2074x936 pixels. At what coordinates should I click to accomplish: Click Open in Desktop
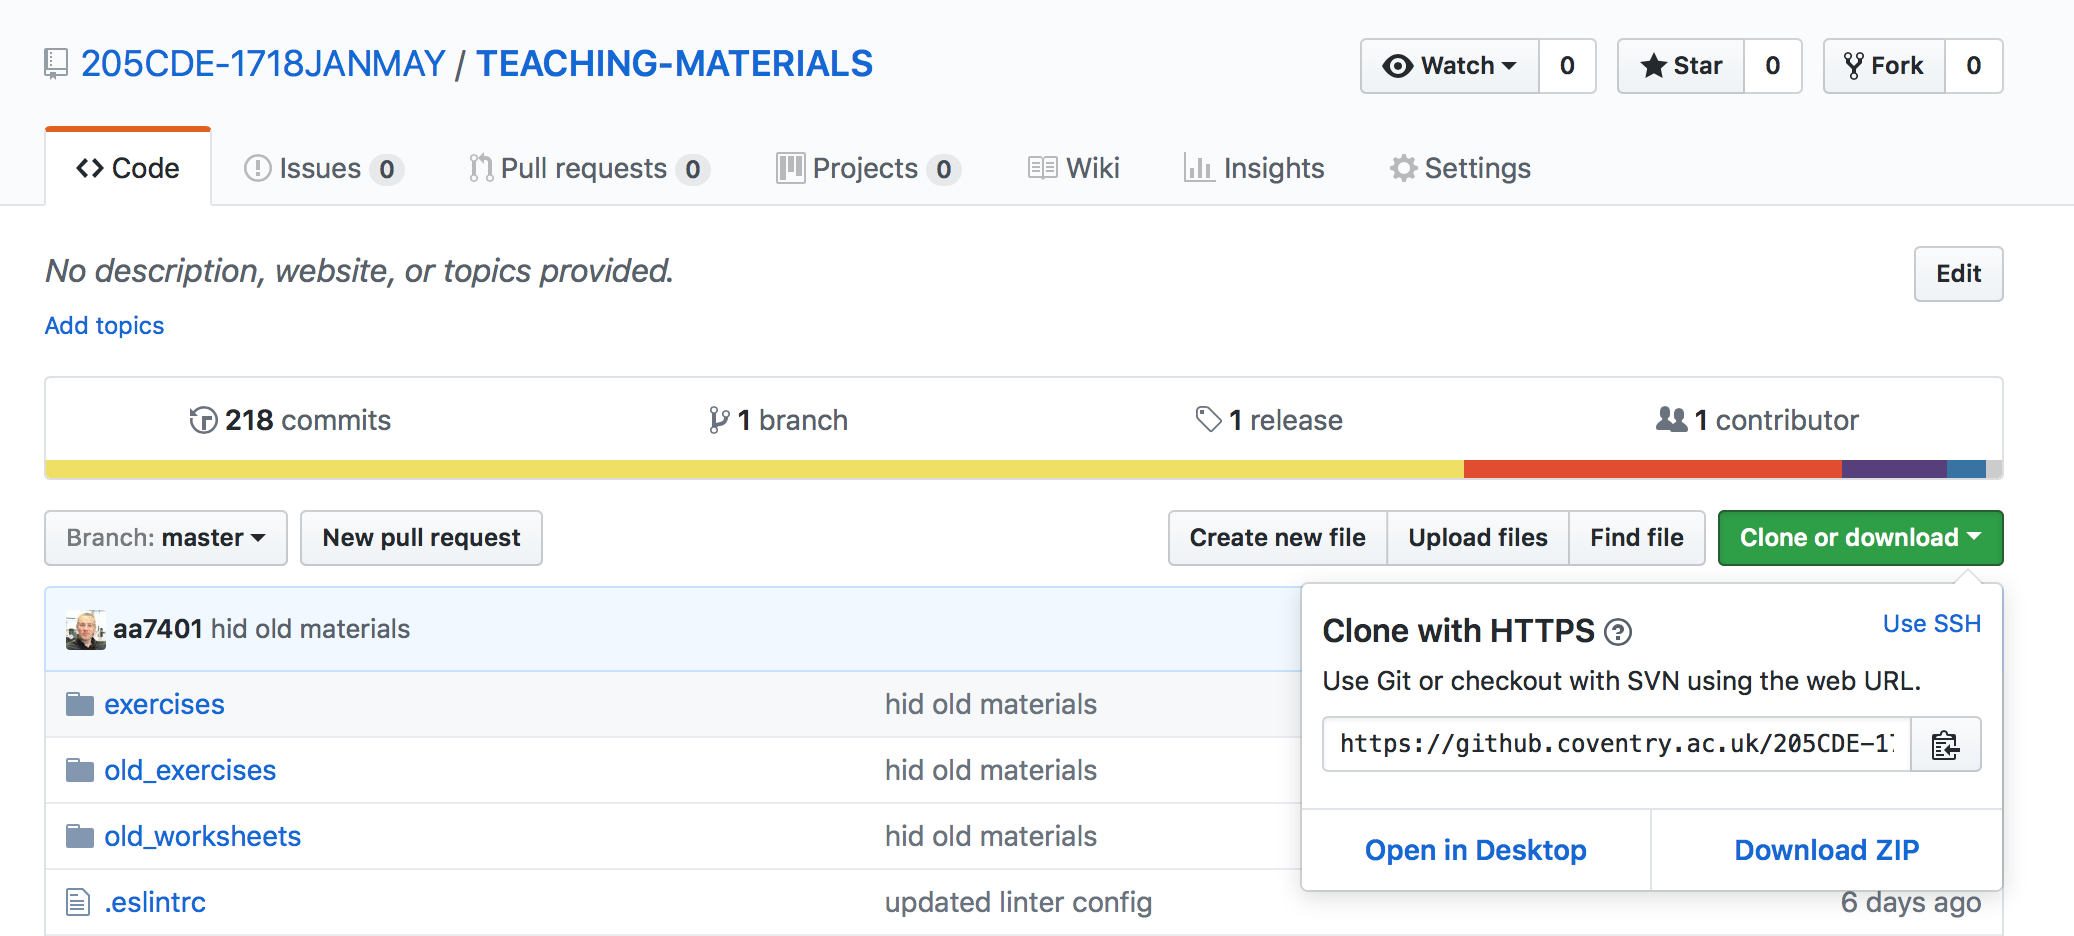tap(1476, 850)
